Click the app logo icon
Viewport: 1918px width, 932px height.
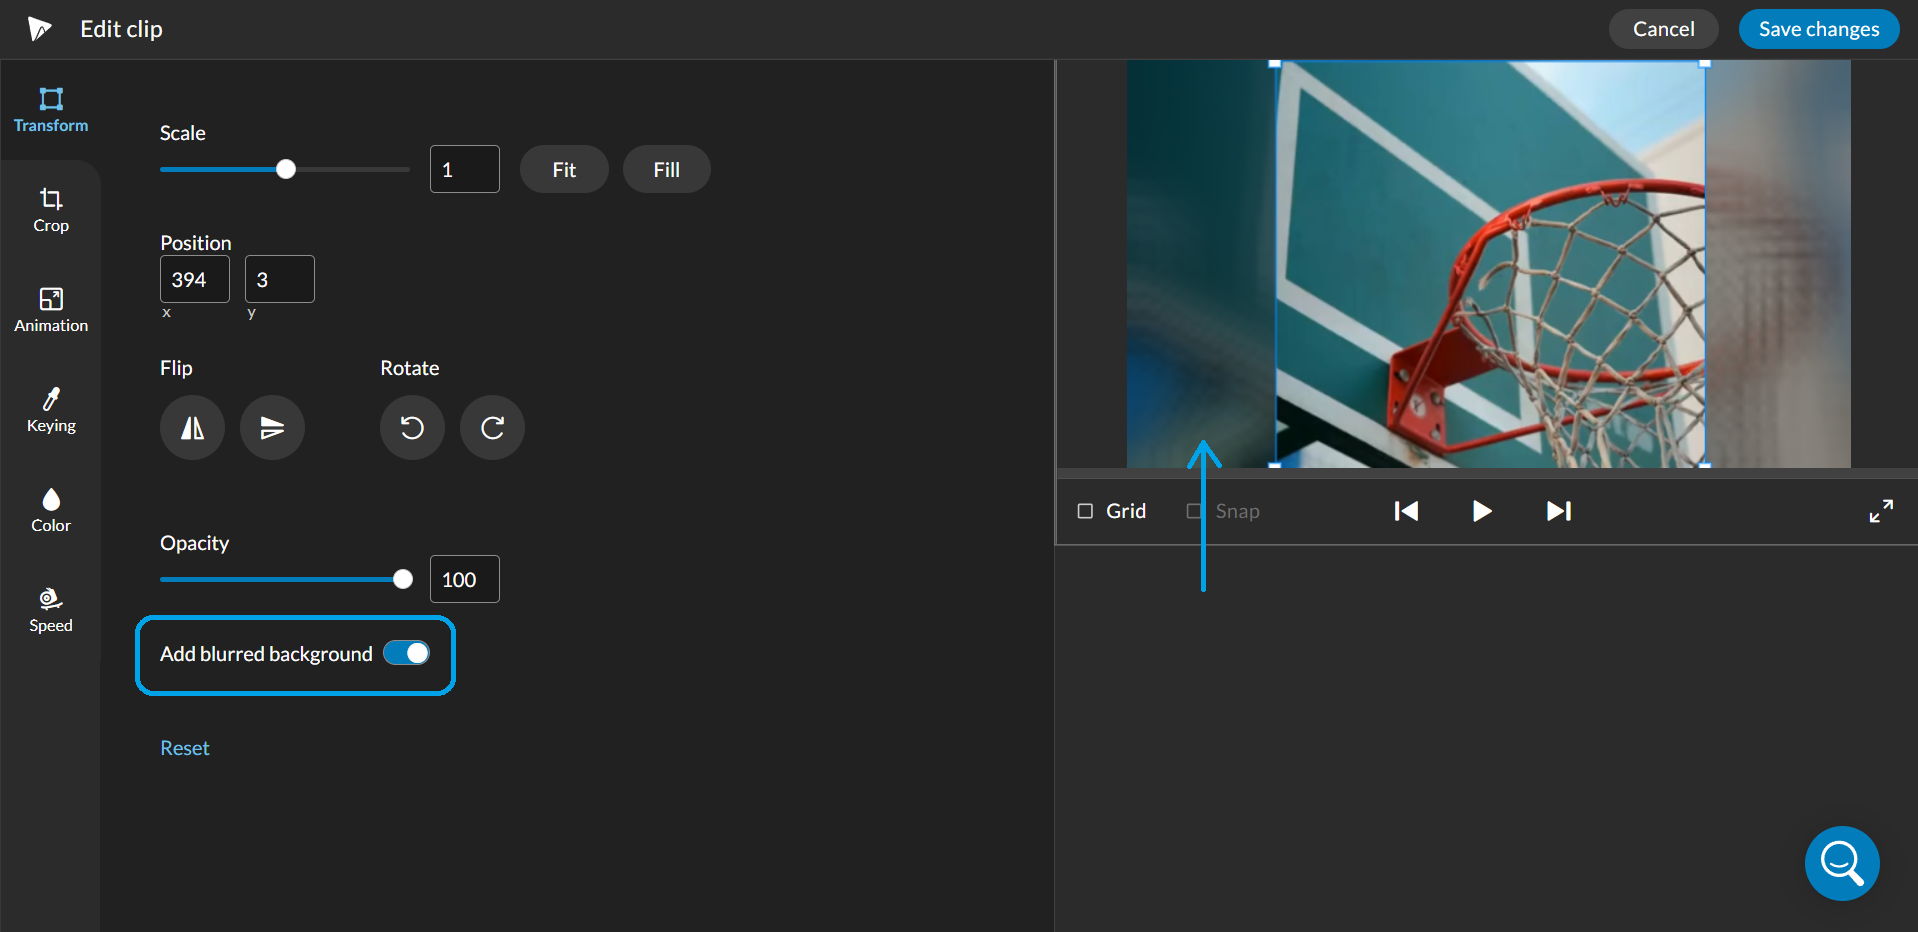pyautogui.click(x=39, y=29)
